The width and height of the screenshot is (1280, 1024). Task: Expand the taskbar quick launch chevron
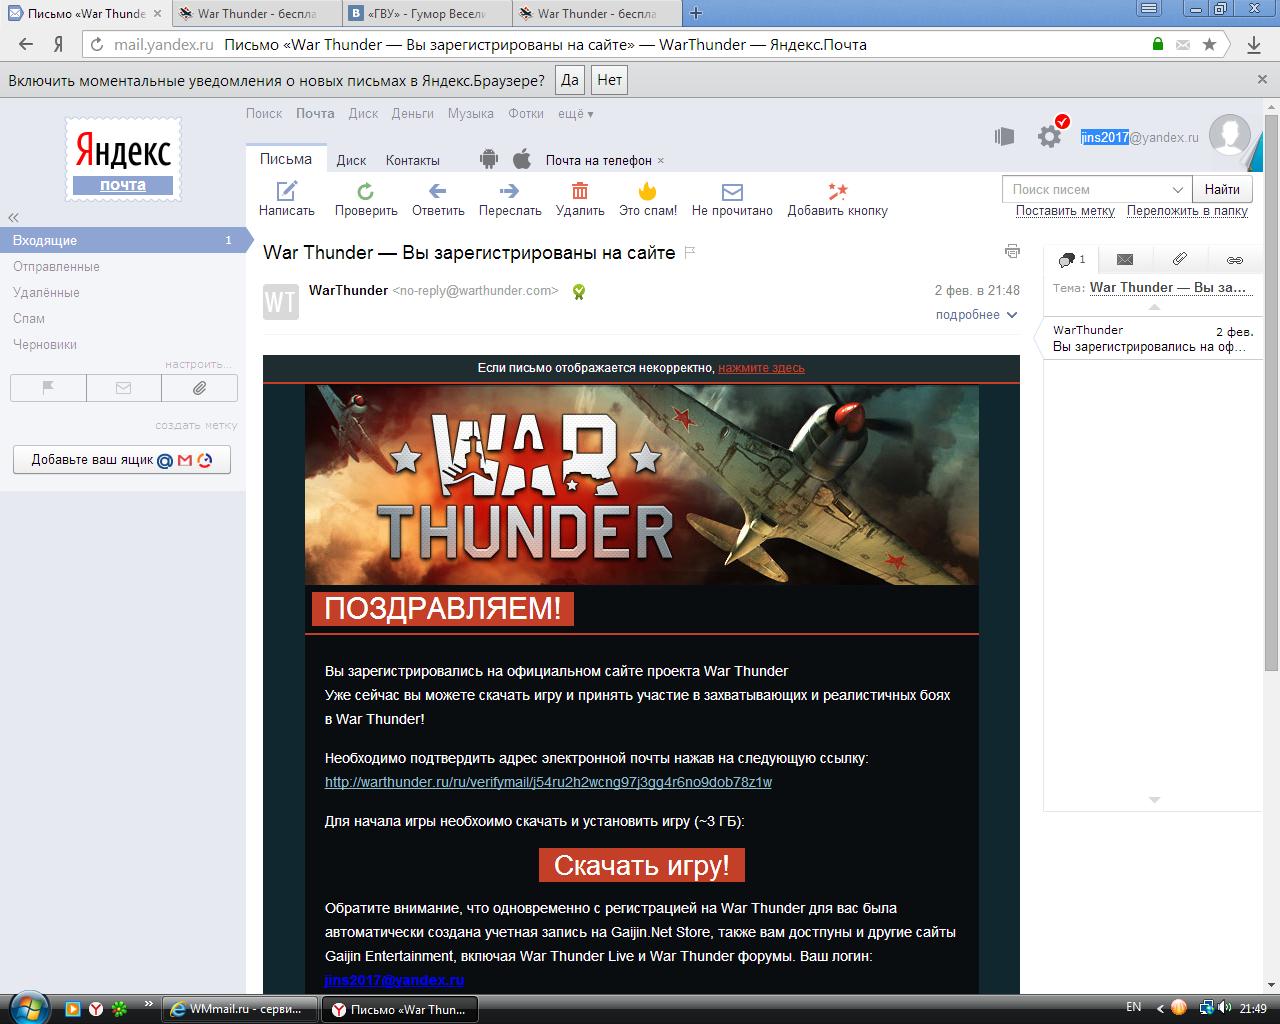click(149, 1003)
